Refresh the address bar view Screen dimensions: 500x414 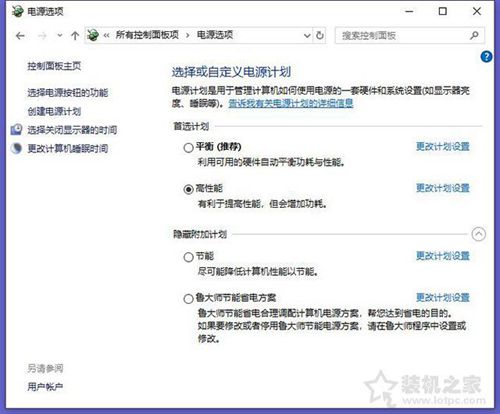coord(320,35)
